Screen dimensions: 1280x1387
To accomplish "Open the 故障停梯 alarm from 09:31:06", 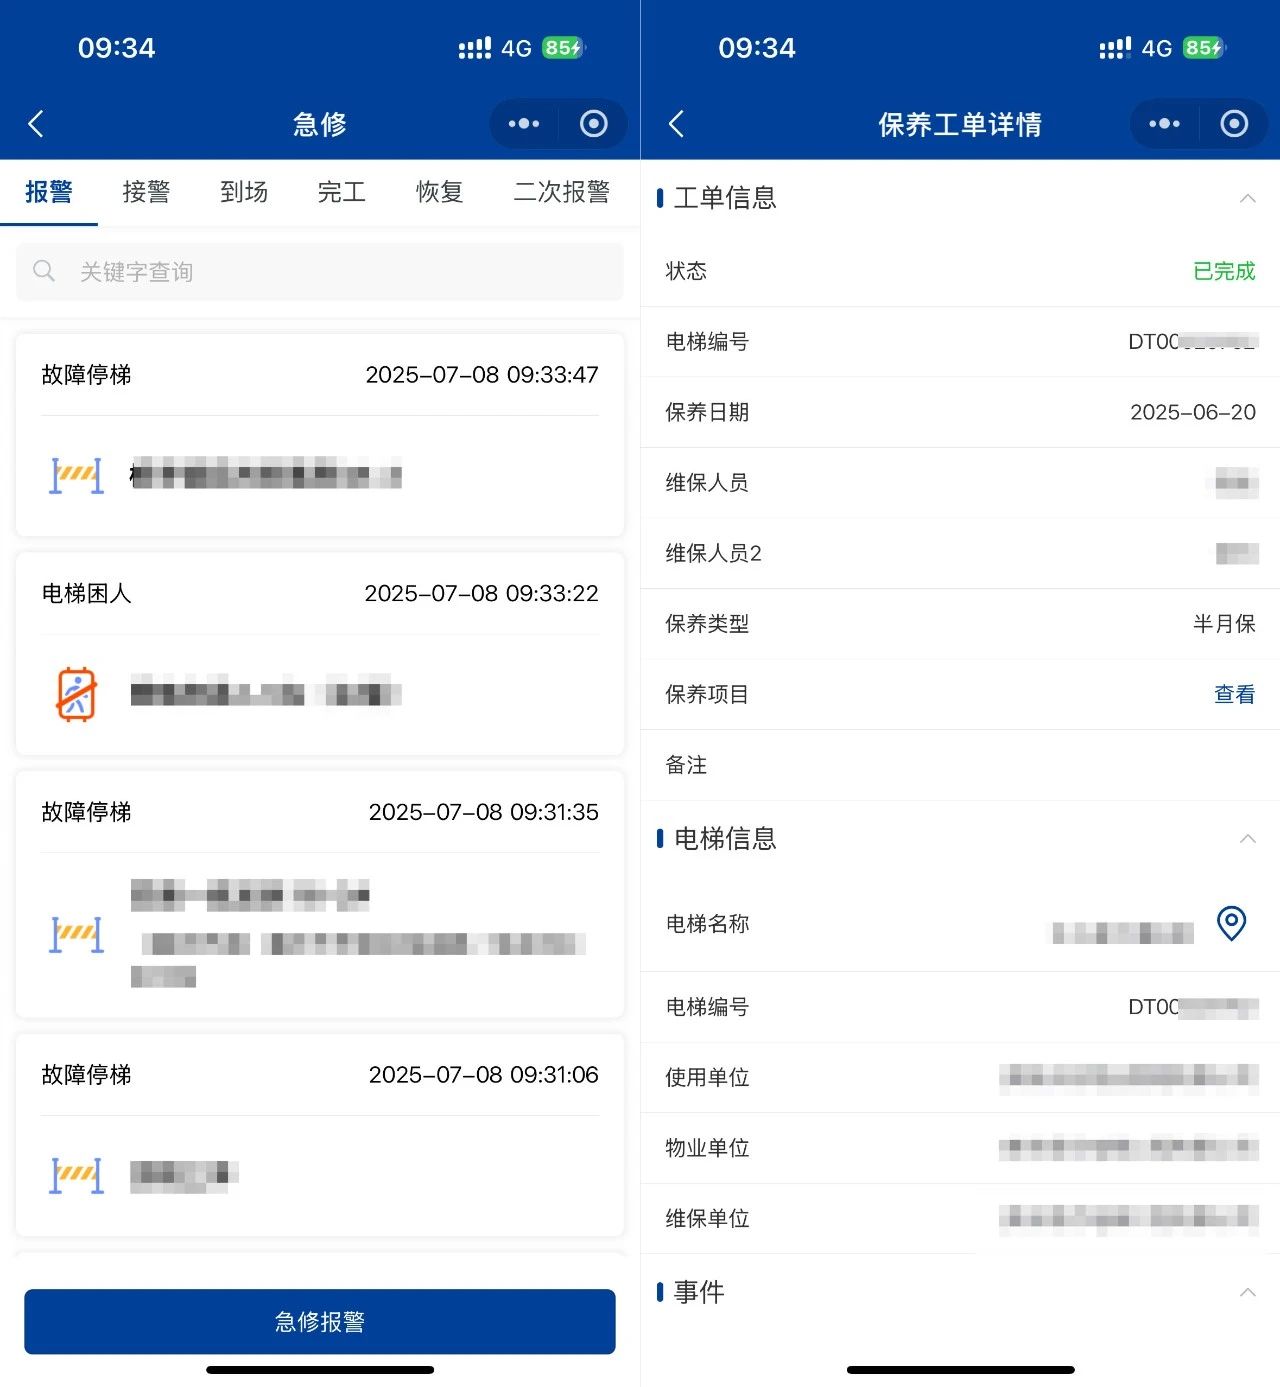I will tap(320, 1135).
